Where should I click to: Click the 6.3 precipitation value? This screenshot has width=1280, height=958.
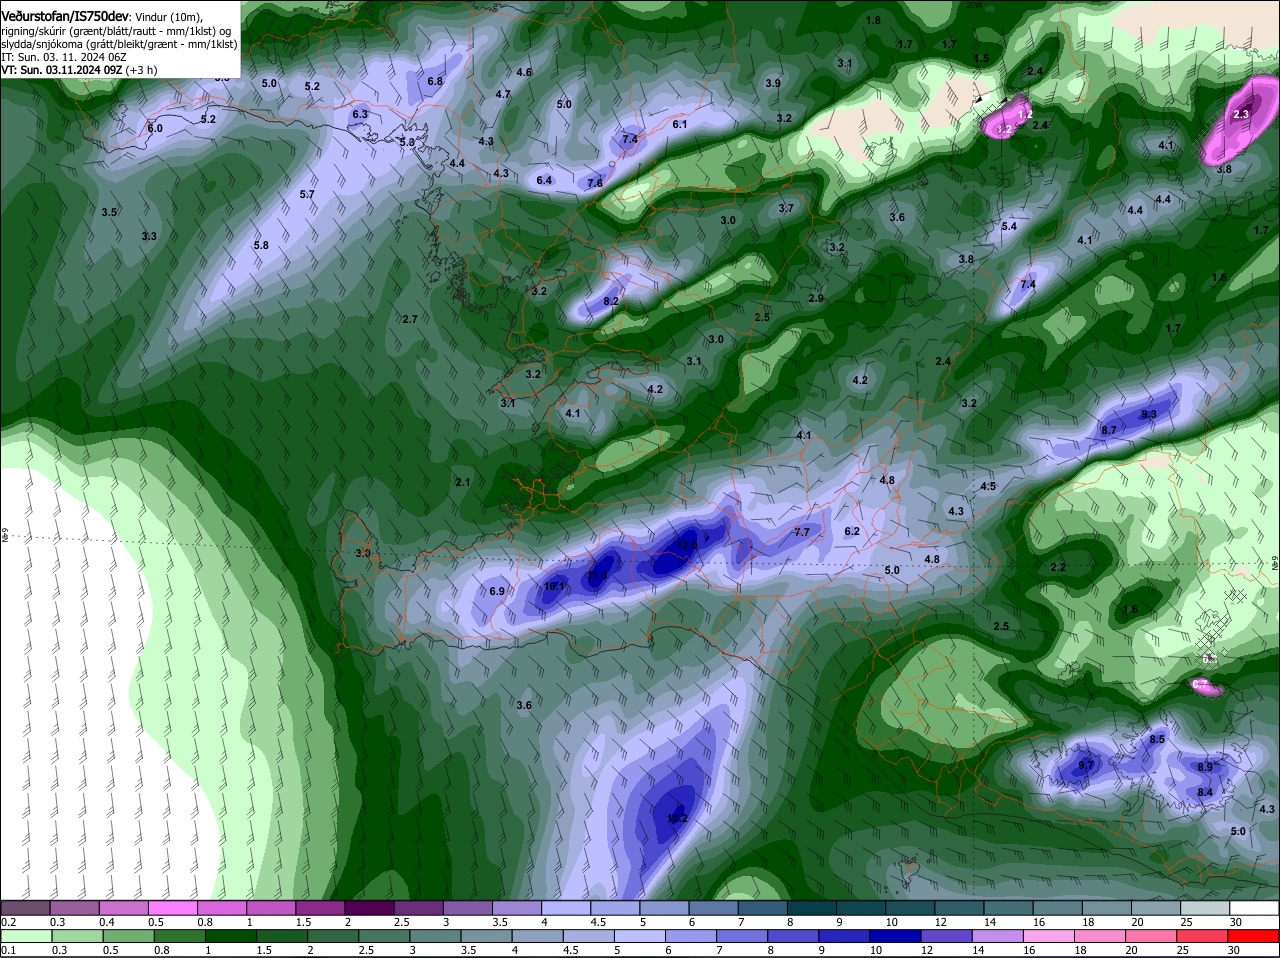point(360,115)
